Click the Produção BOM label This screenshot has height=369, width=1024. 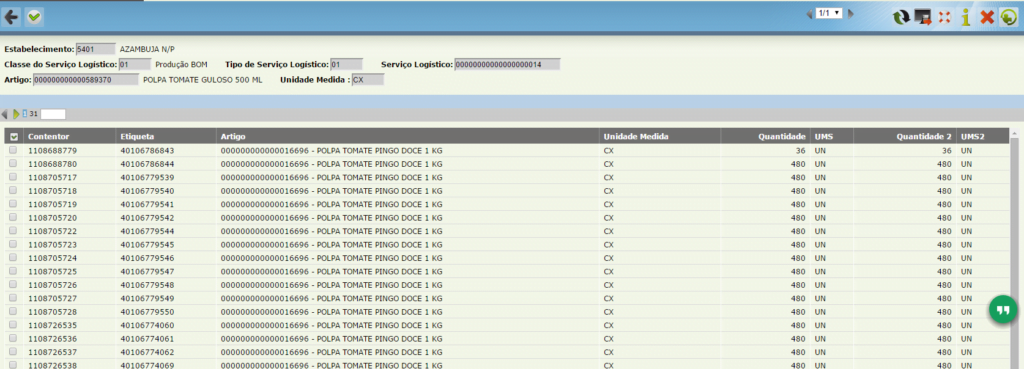tap(181, 64)
